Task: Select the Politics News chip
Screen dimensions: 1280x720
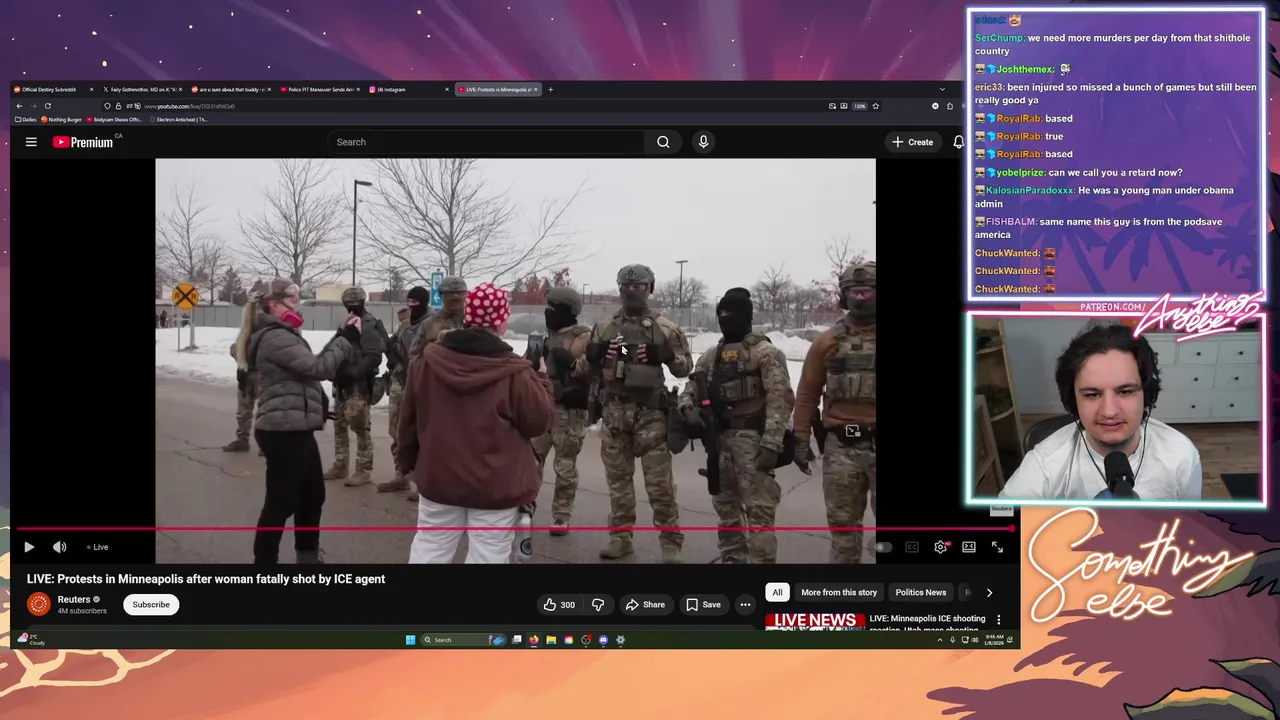Action: pyautogui.click(x=920, y=592)
